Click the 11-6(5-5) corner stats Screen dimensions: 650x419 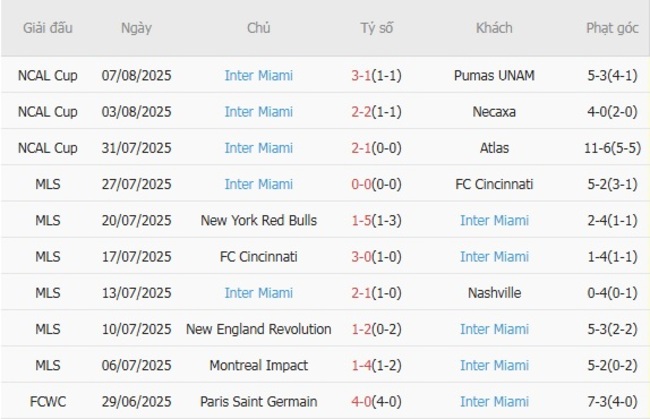612,148
